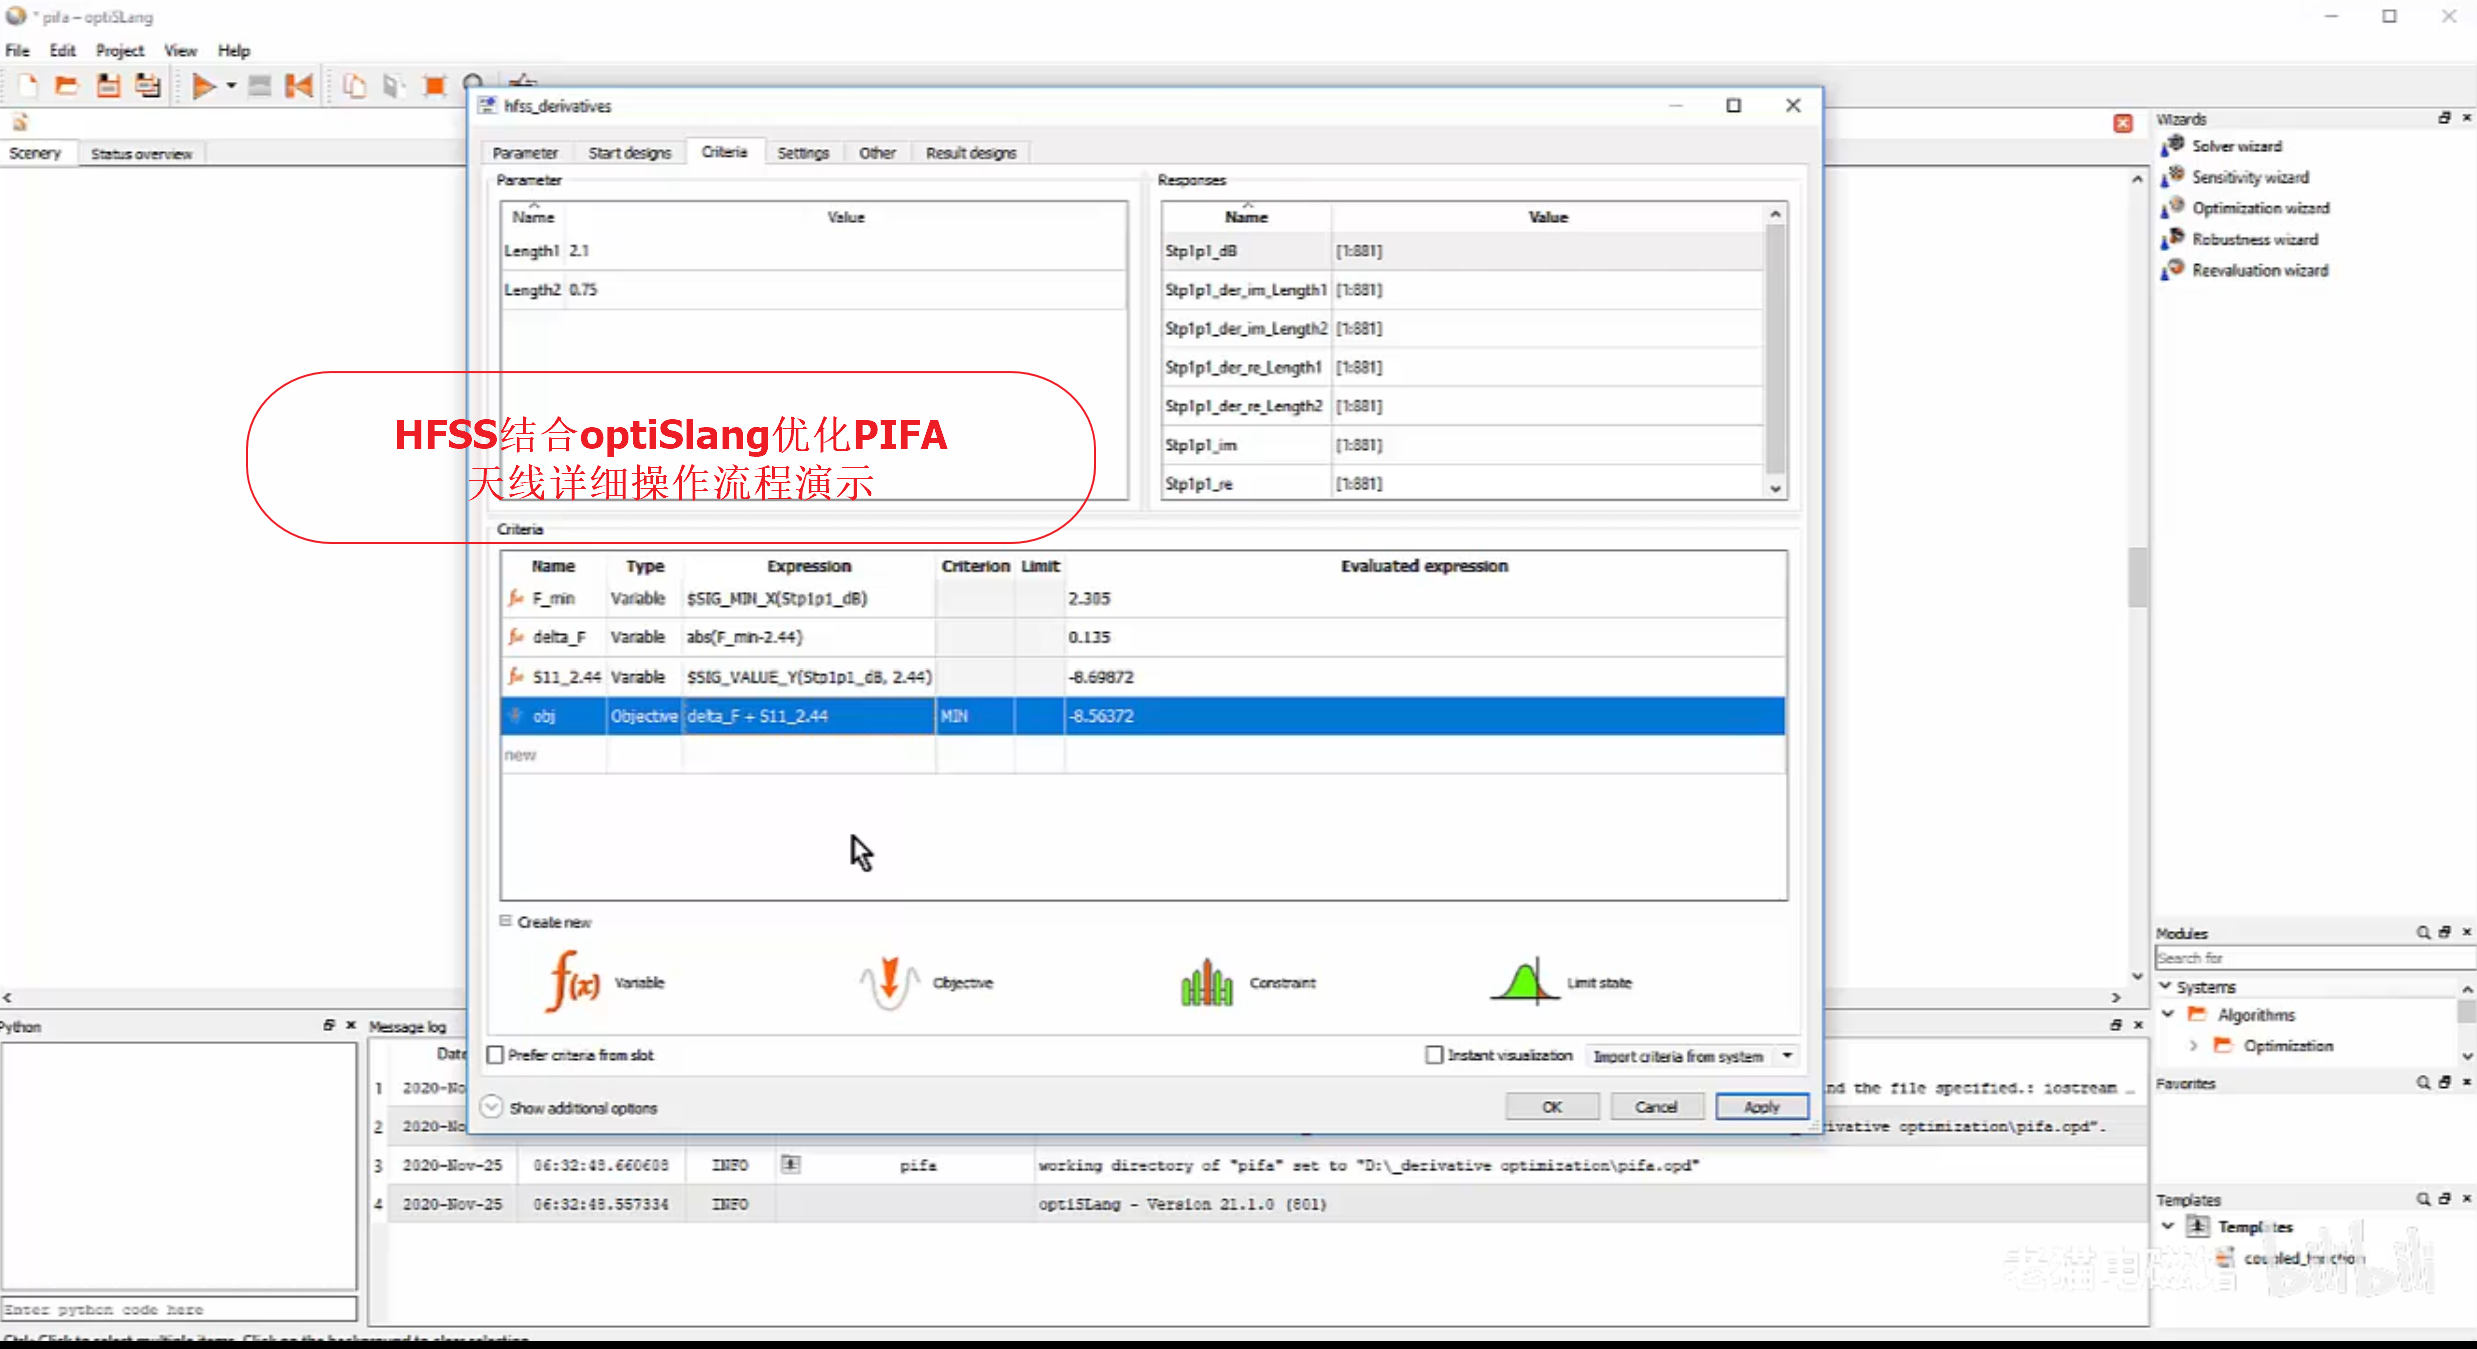Click the Constraint bars icon under Create new
2477x1349 pixels.
point(1206,982)
